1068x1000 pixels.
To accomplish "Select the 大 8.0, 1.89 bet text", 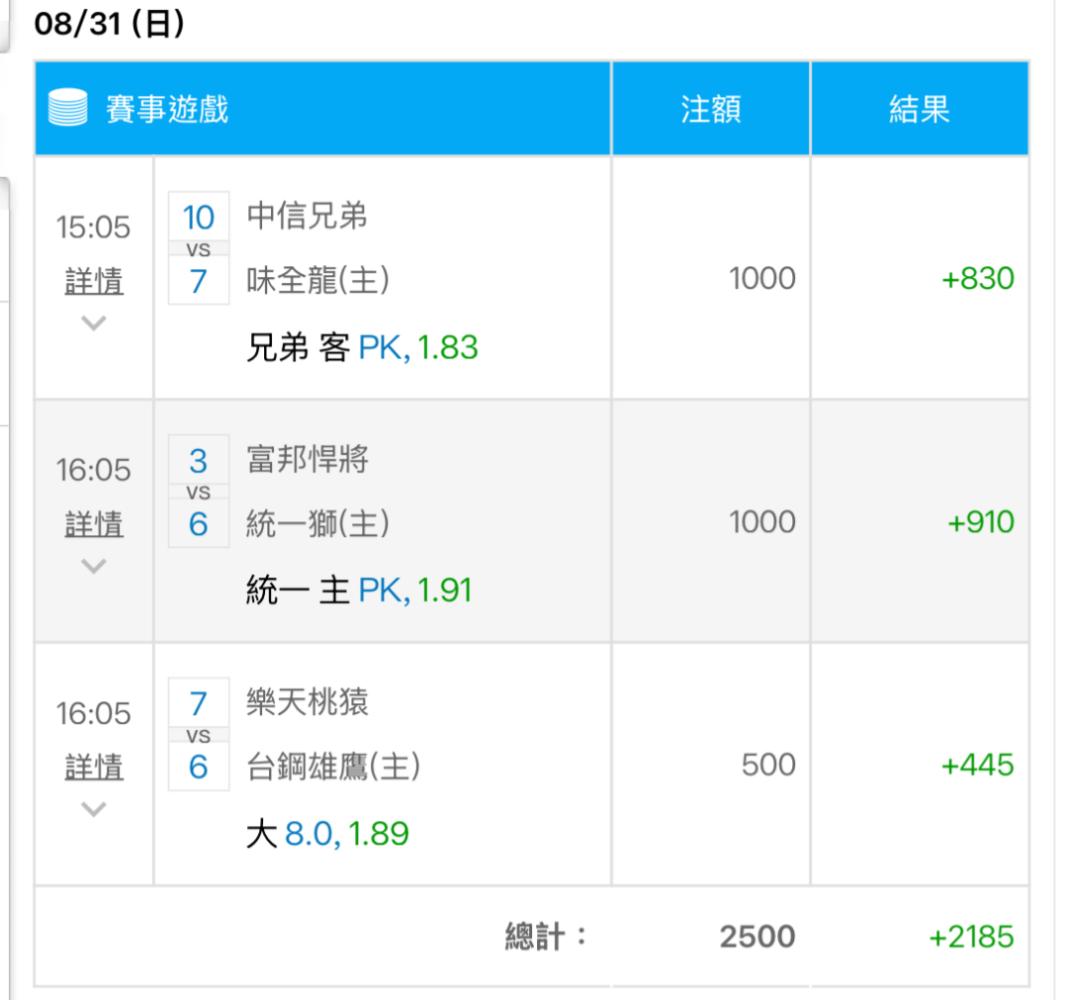I will click(327, 833).
